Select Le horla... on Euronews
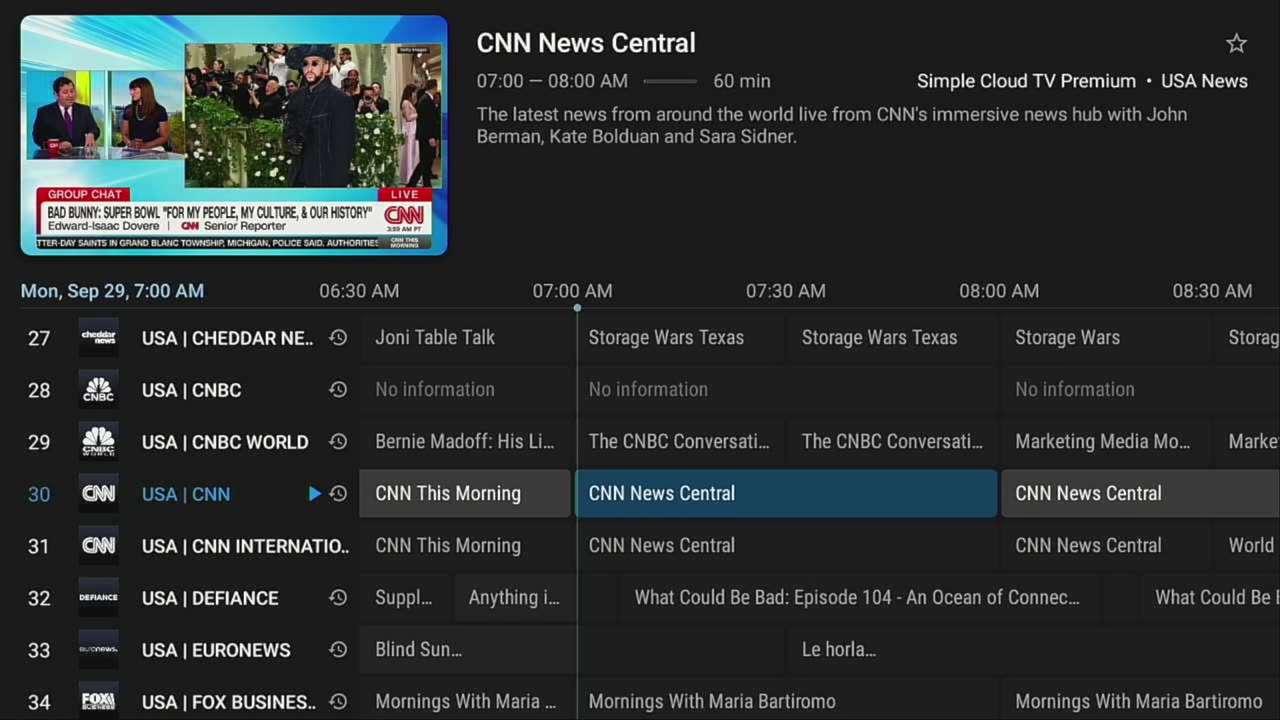Image resolution: width=1280 pixels, height=720 pixels. point(1034,650)
